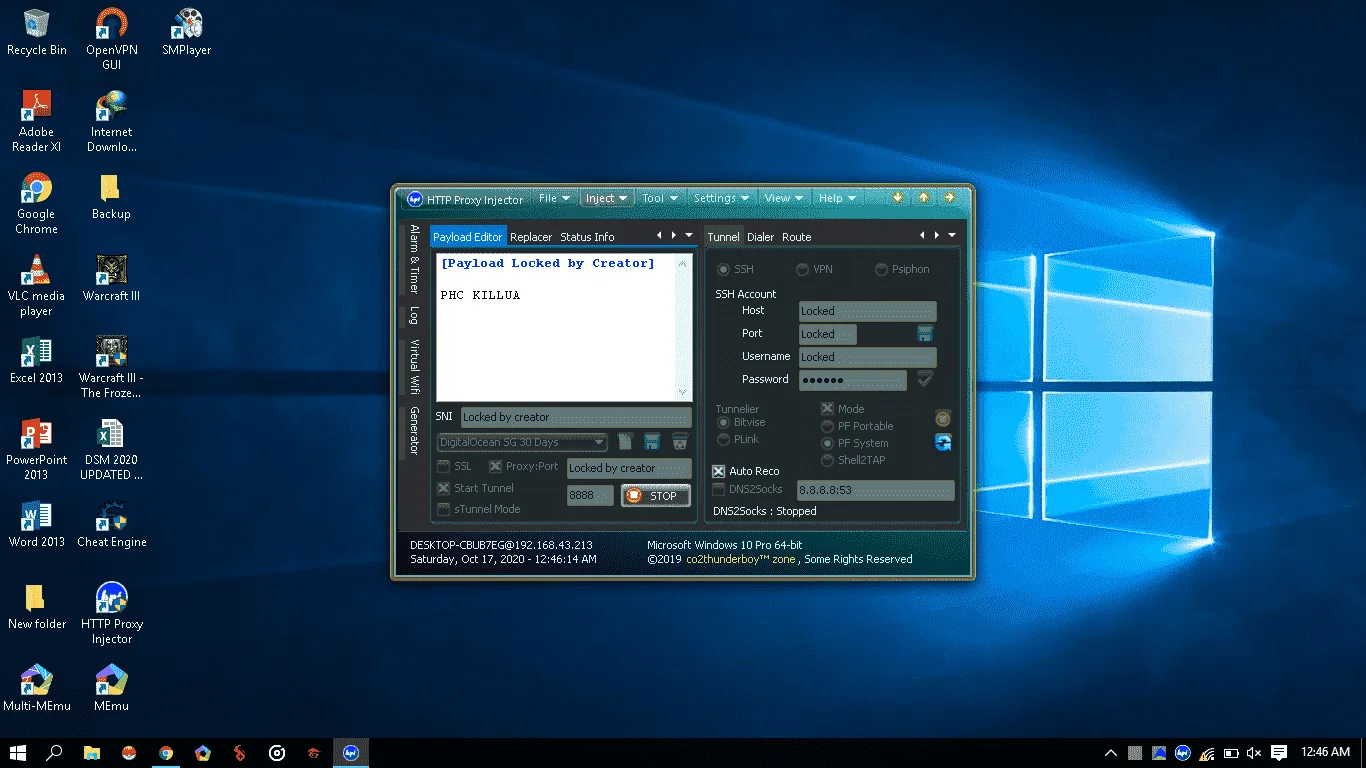The width and height of the screenshot is (1366, 768).
Task: Click Google Chrome taskbar icon
Action: (x=166, y=753)
